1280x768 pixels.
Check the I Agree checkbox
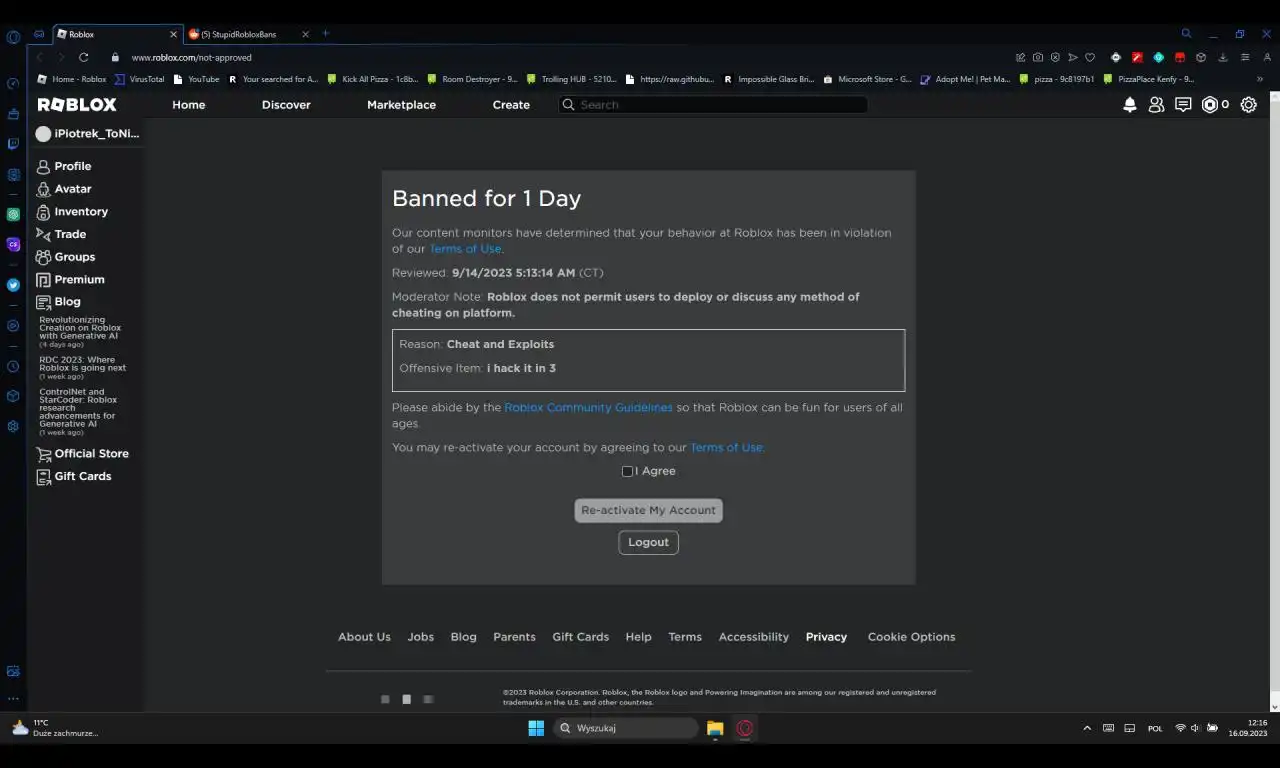pyautogui.click(x=627, y=471)
